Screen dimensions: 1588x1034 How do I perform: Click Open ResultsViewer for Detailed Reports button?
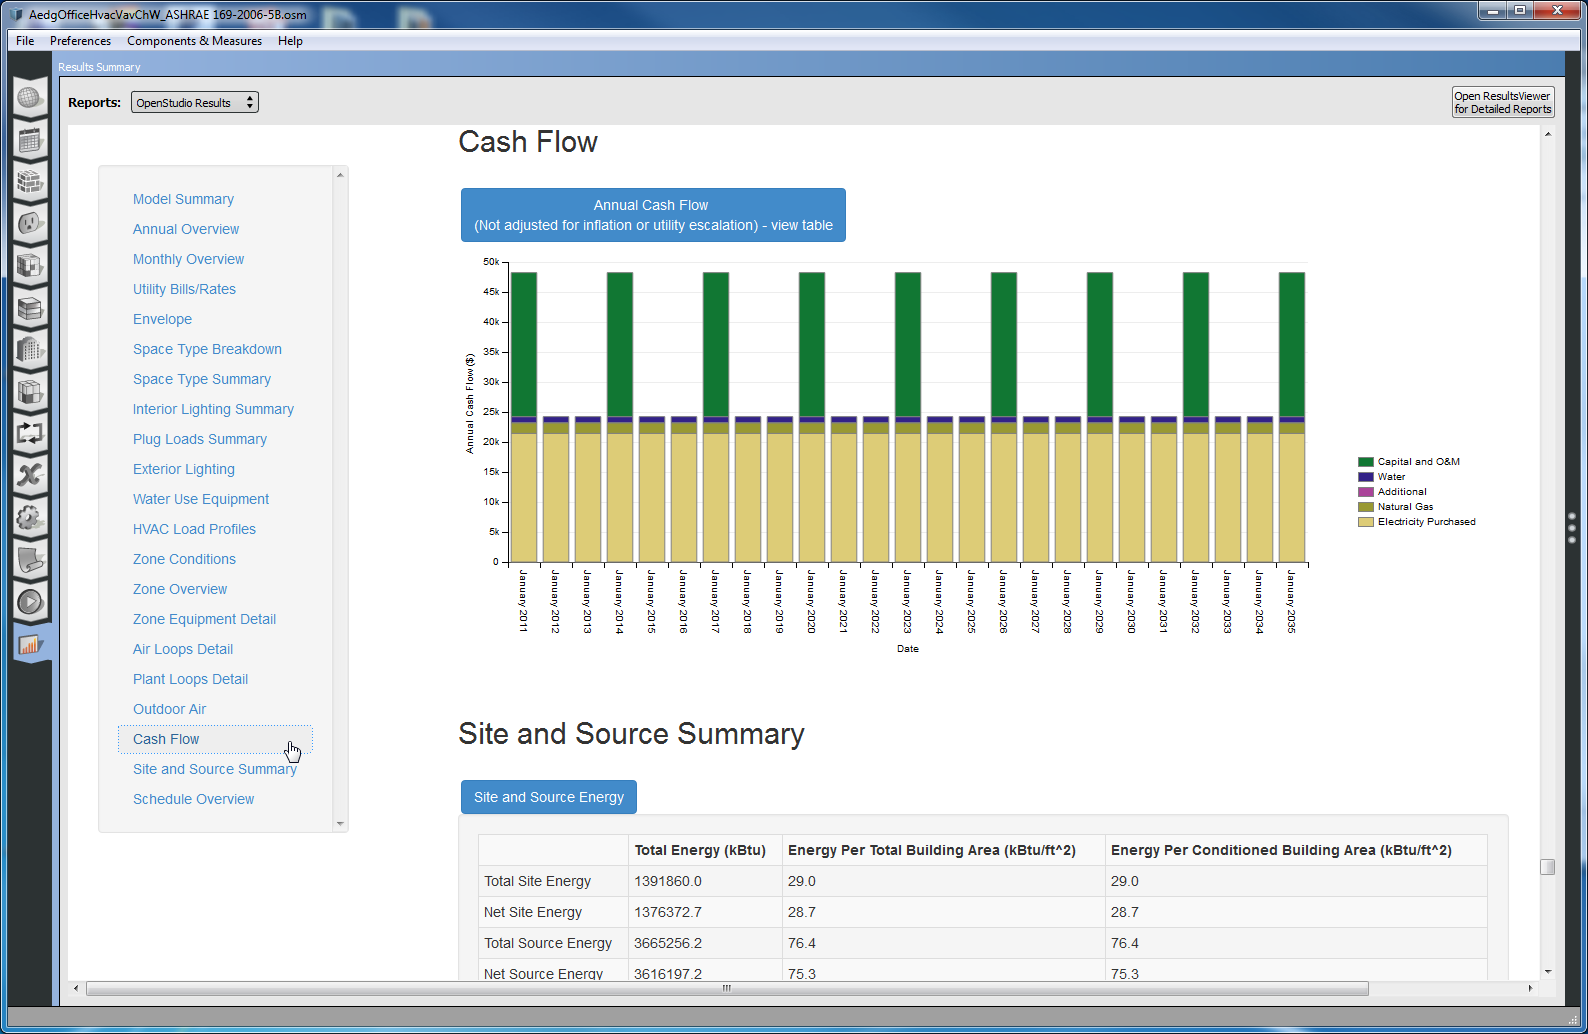[x=1502, y=103]
